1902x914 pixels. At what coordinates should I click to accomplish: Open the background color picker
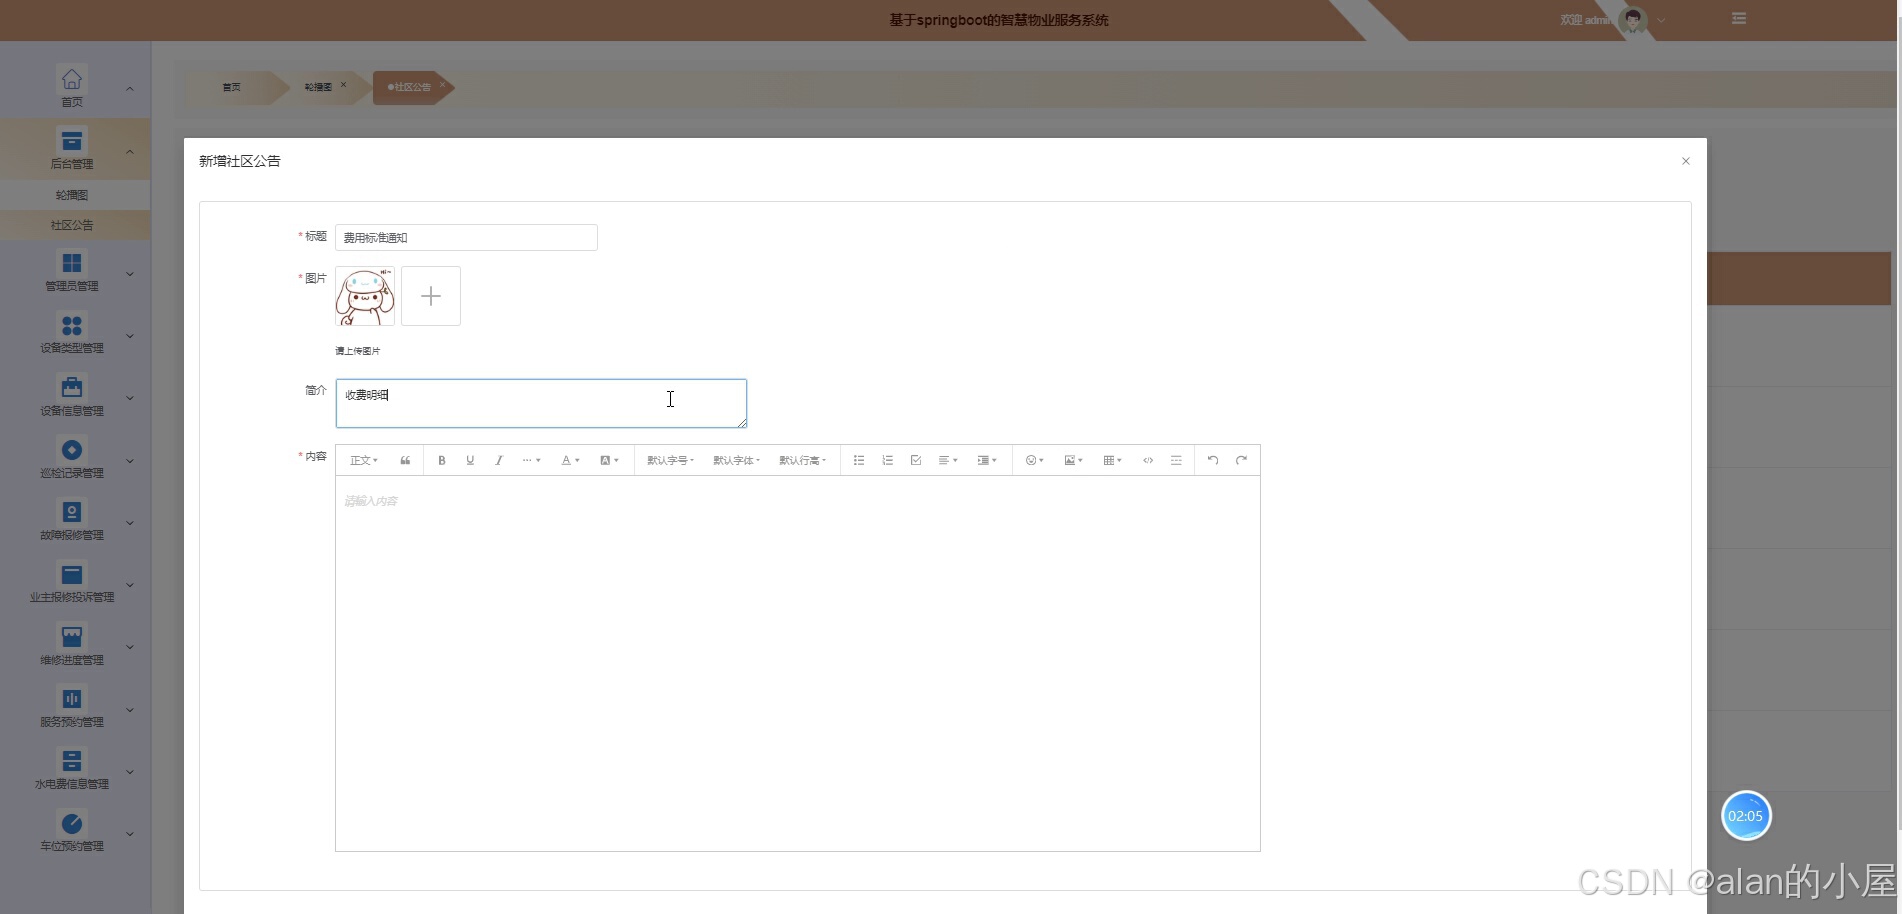coord(609,460)
